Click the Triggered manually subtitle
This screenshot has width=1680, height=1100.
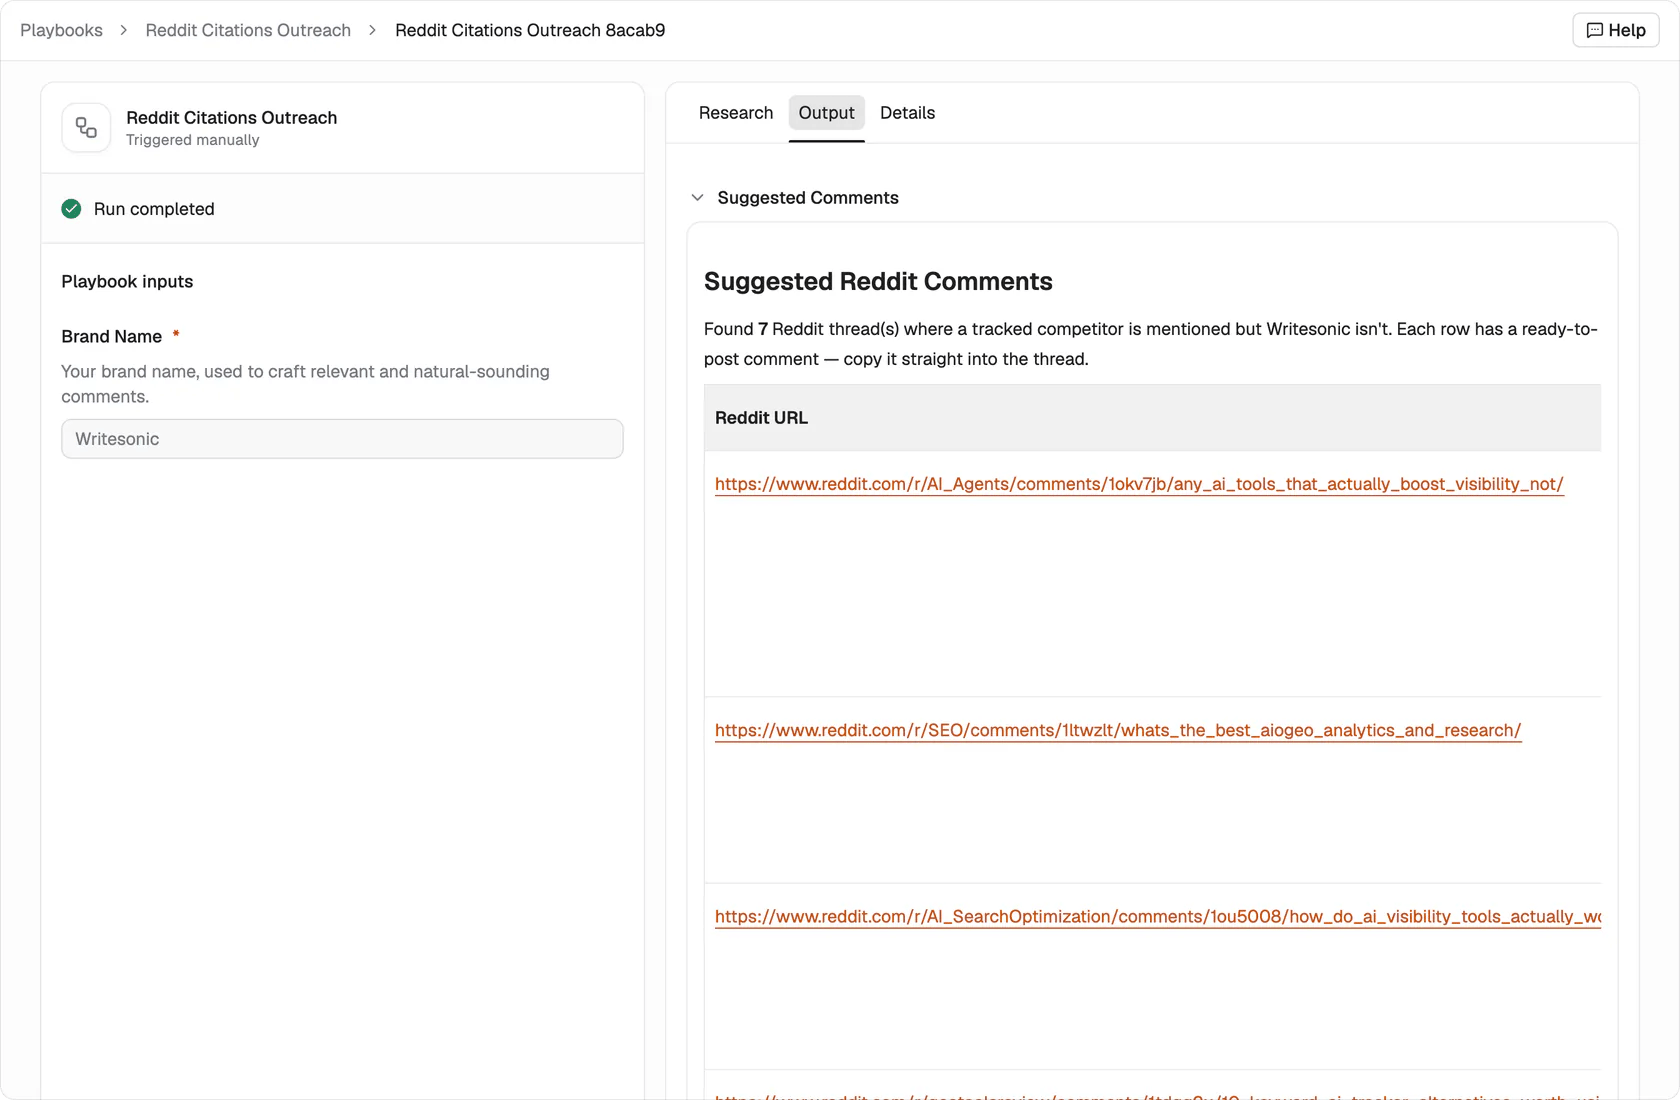[x=192, y=140]
